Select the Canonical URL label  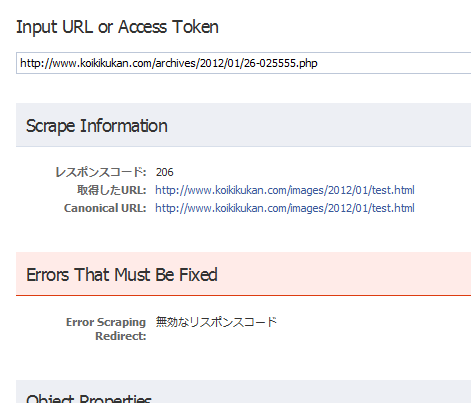105,208
